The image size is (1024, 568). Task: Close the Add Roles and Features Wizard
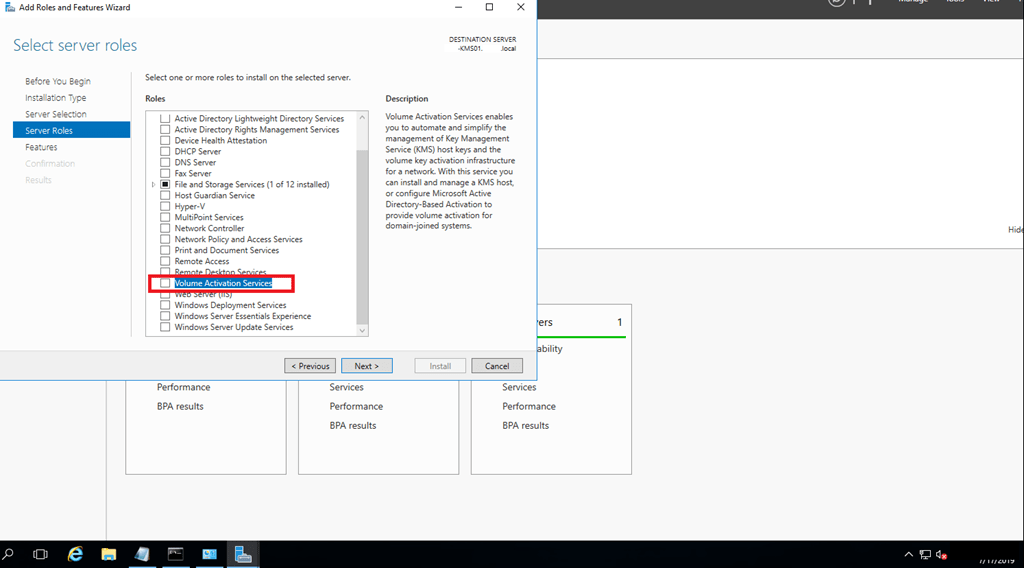coord(520,7)
